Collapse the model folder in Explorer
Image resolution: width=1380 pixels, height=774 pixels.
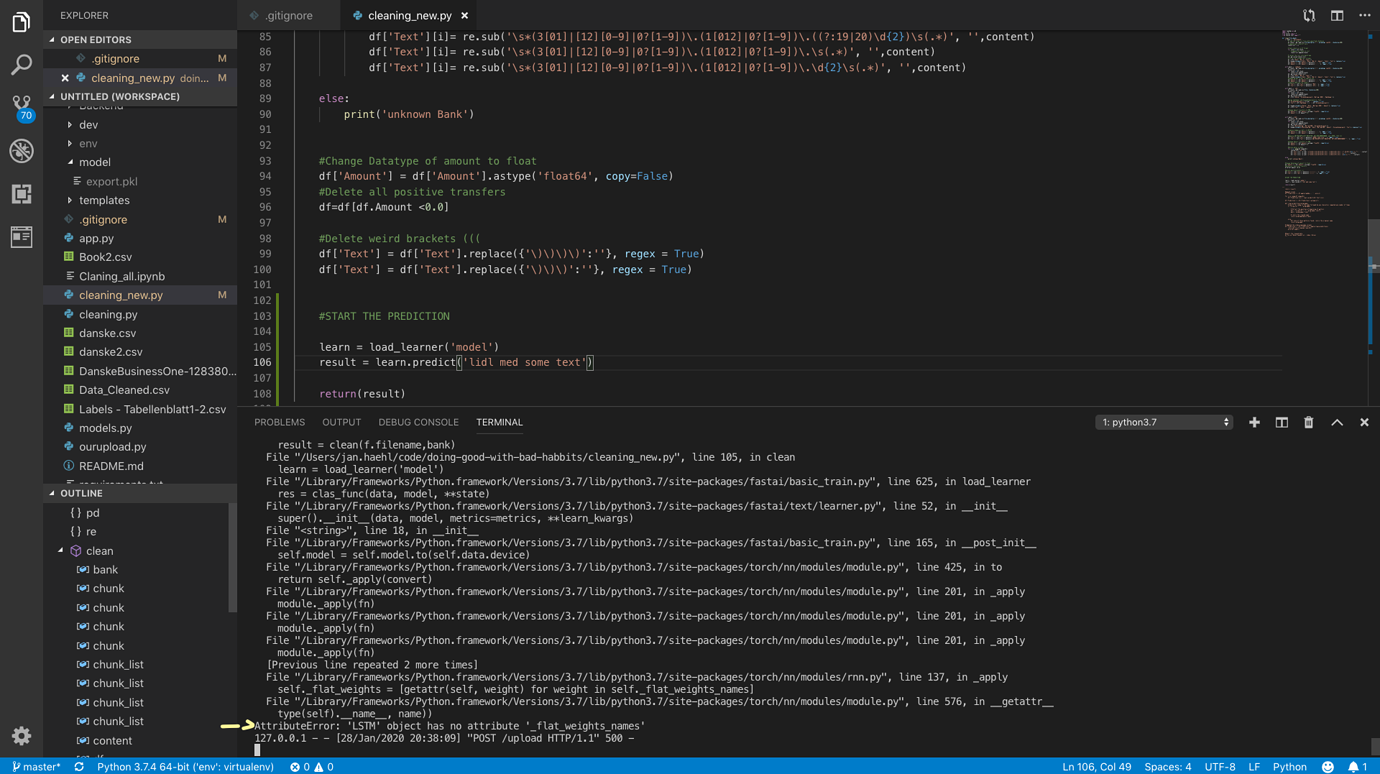[94, 162]
